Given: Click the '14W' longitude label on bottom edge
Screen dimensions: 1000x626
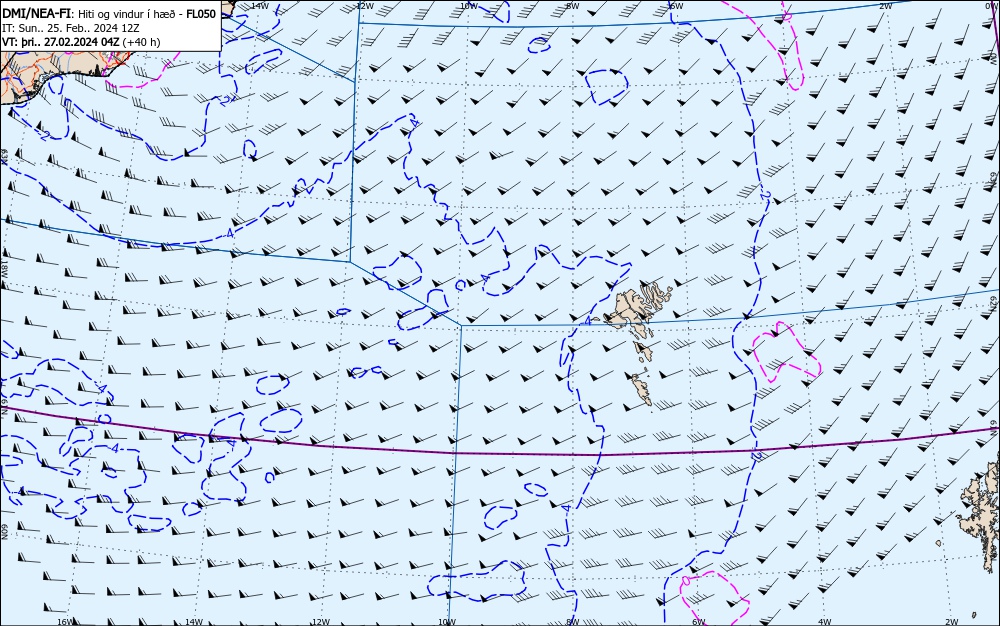Looking at the screenshot, I should point(193,622).
